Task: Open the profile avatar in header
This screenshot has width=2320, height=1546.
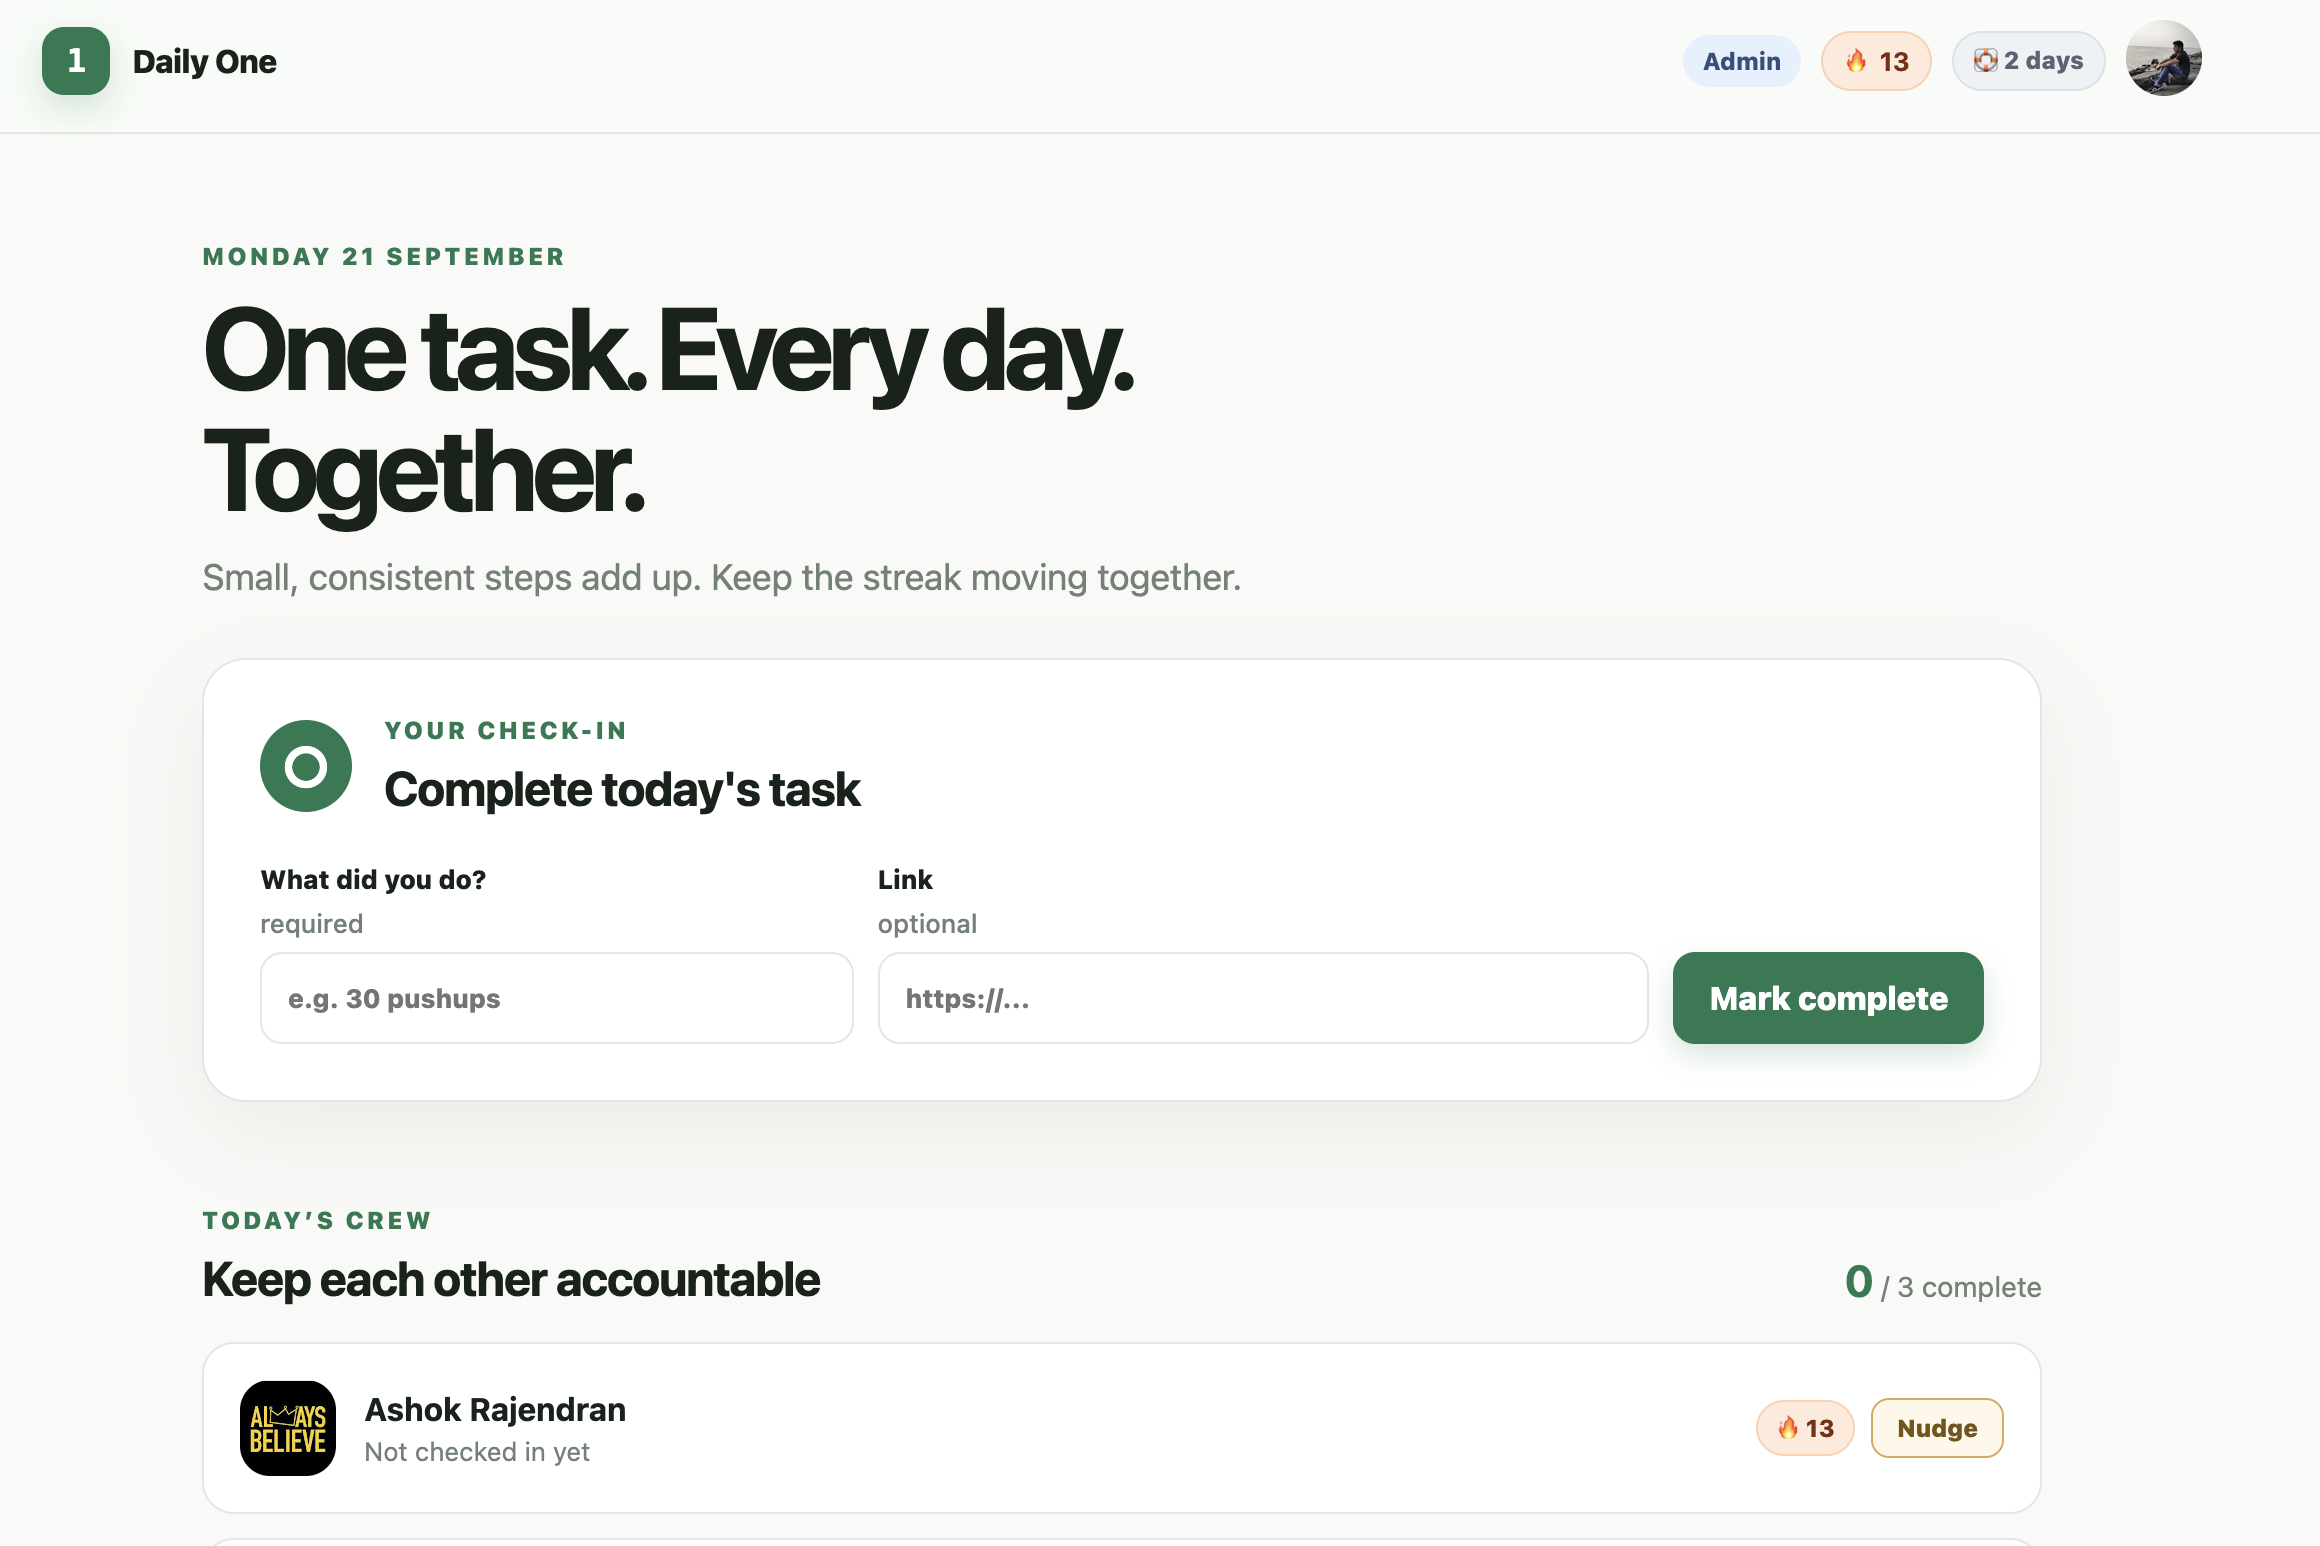Action: (2164, 59)
